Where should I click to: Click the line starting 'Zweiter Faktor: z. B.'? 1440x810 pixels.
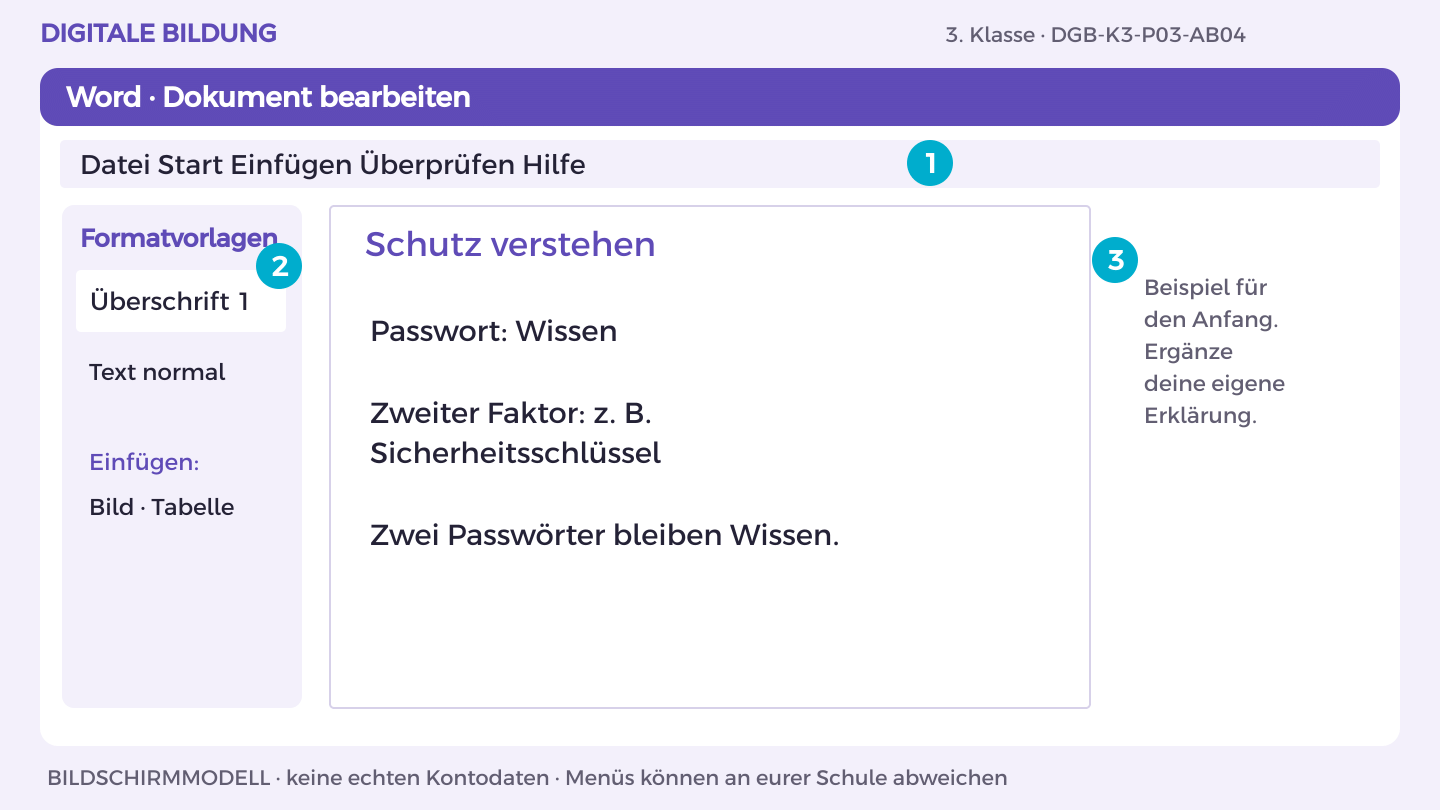(511, 413)
